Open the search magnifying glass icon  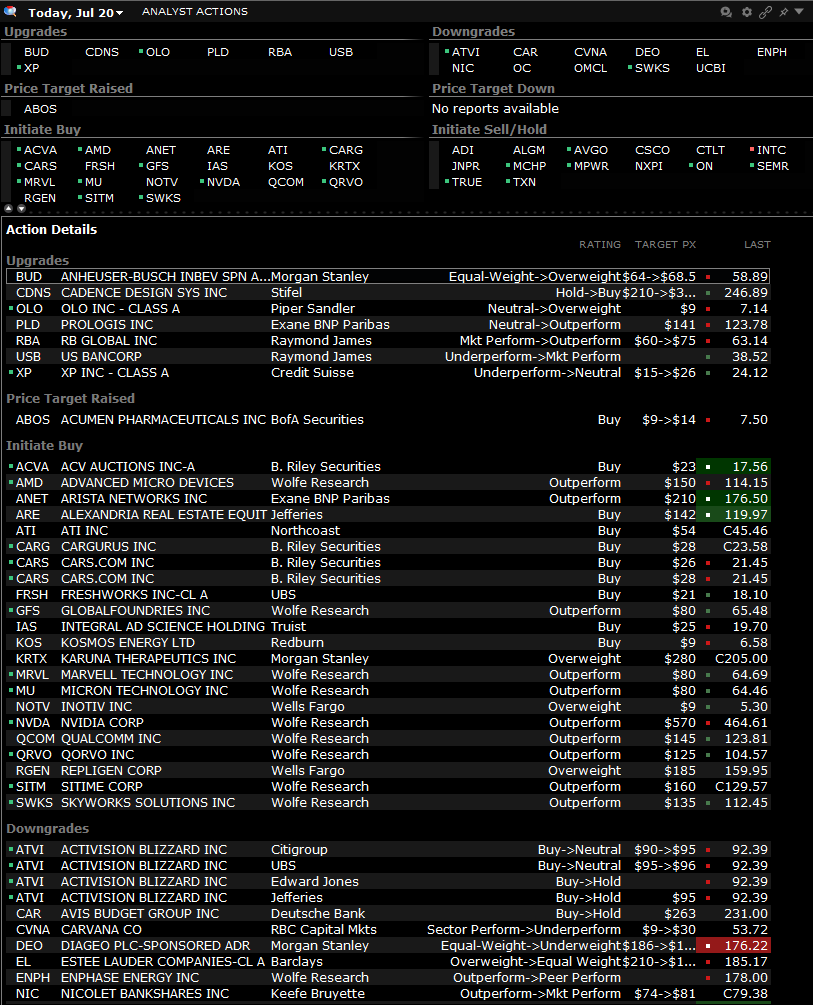10,11
